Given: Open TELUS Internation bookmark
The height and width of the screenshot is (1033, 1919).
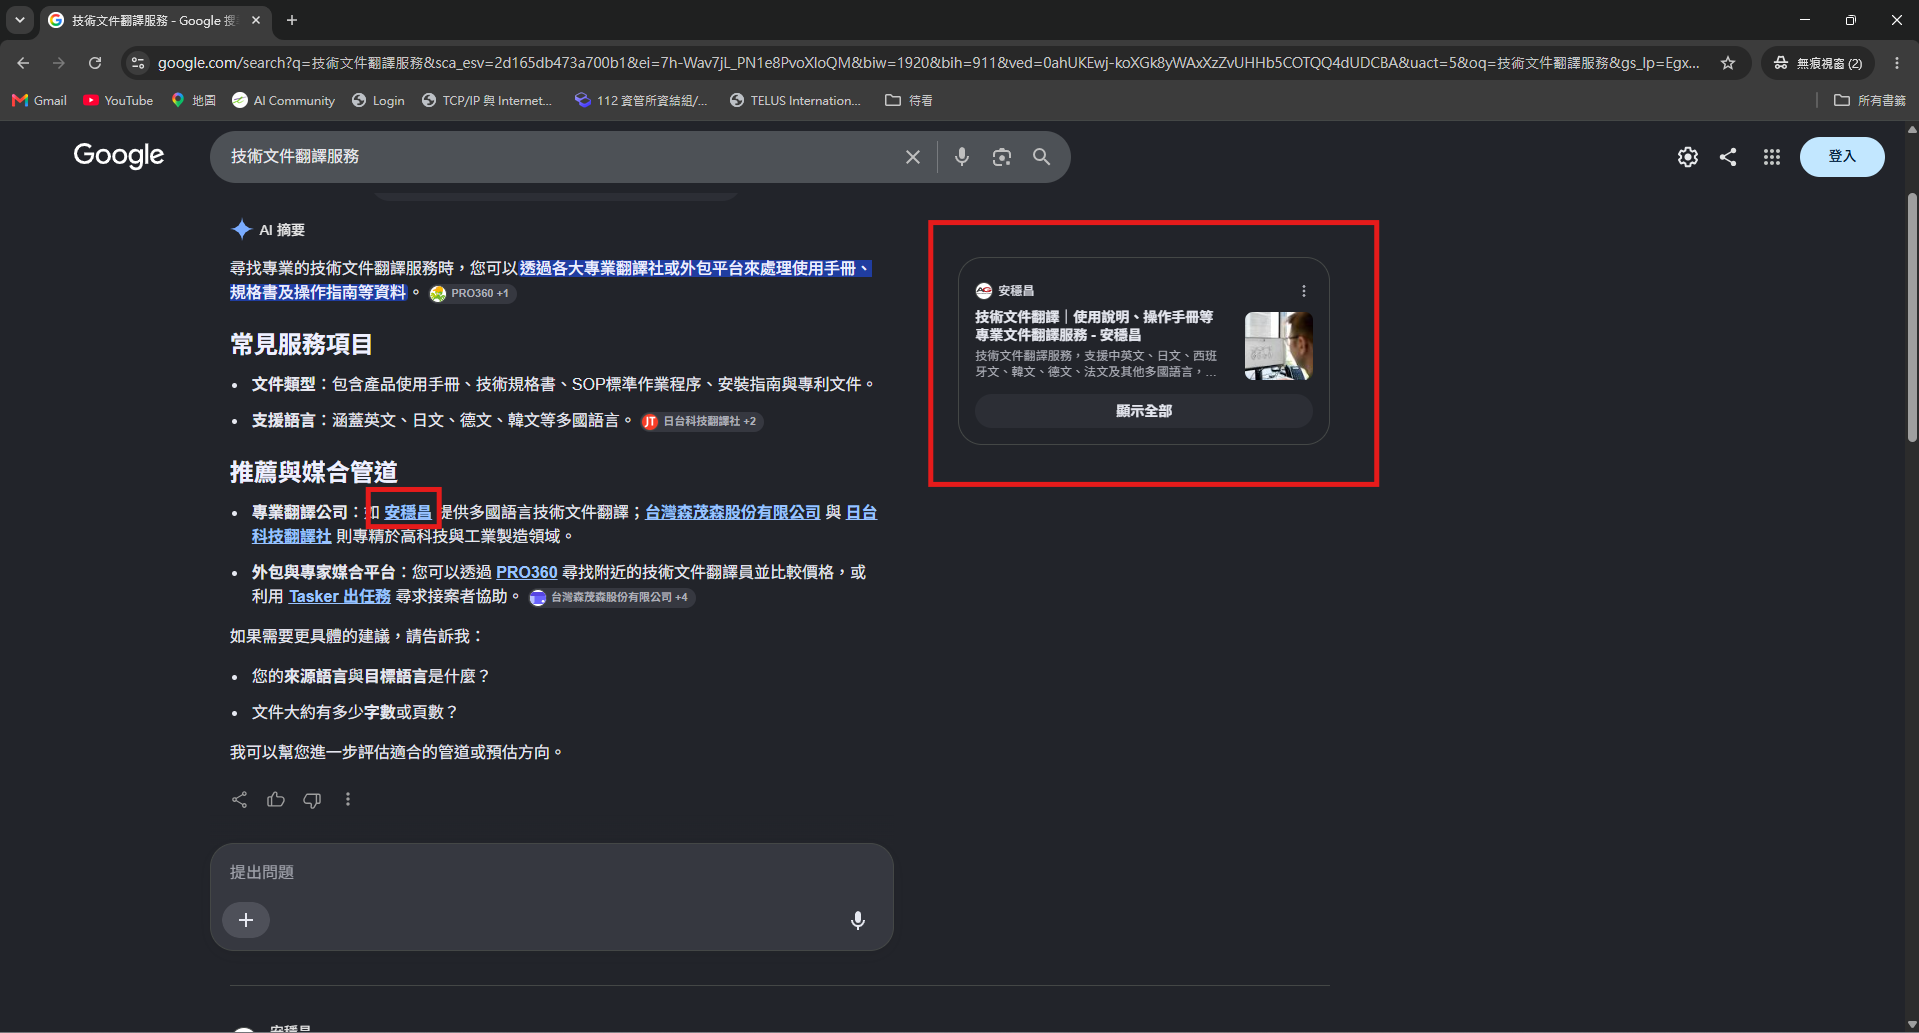Looking at the screenshot, I should coord(795,100).
